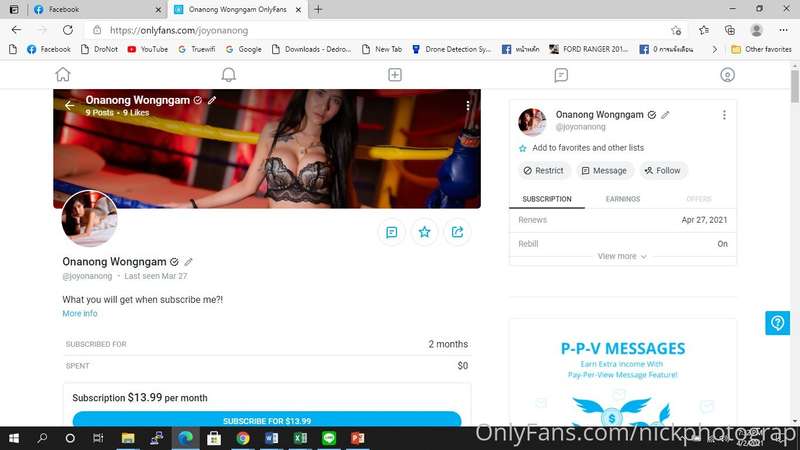Click the Message button in the side card
Viewport: 800px width, 450px height.
[x=604, y=170]
